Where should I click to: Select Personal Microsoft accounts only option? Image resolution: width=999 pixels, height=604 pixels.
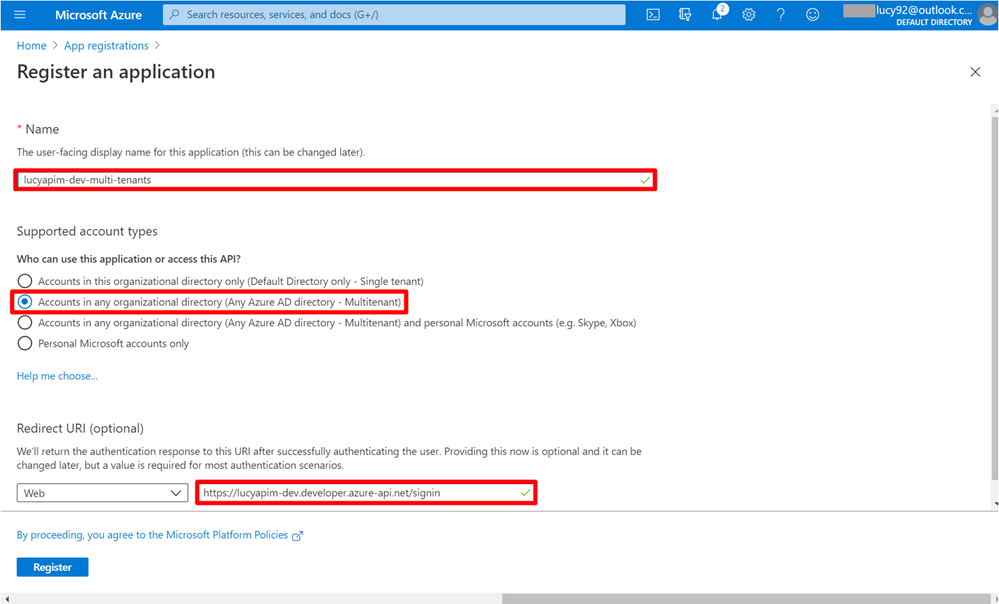coord(103,343)
